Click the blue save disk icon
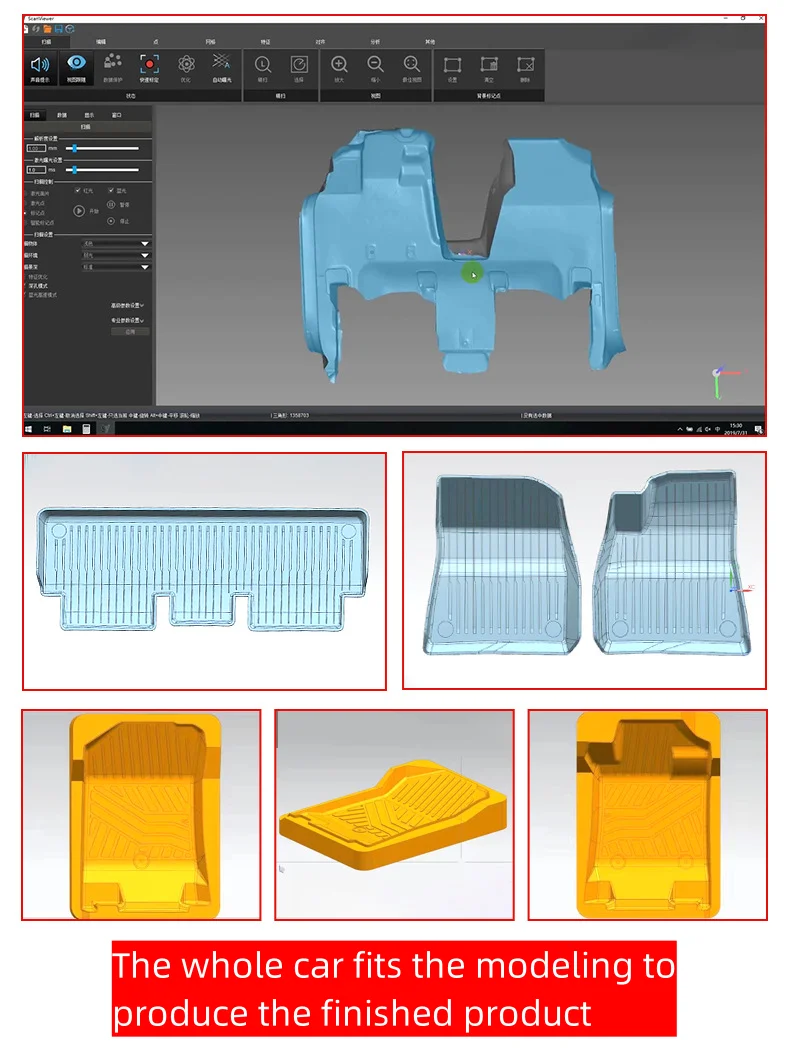Screen dimensions: 790x1059 click(59, 29)
